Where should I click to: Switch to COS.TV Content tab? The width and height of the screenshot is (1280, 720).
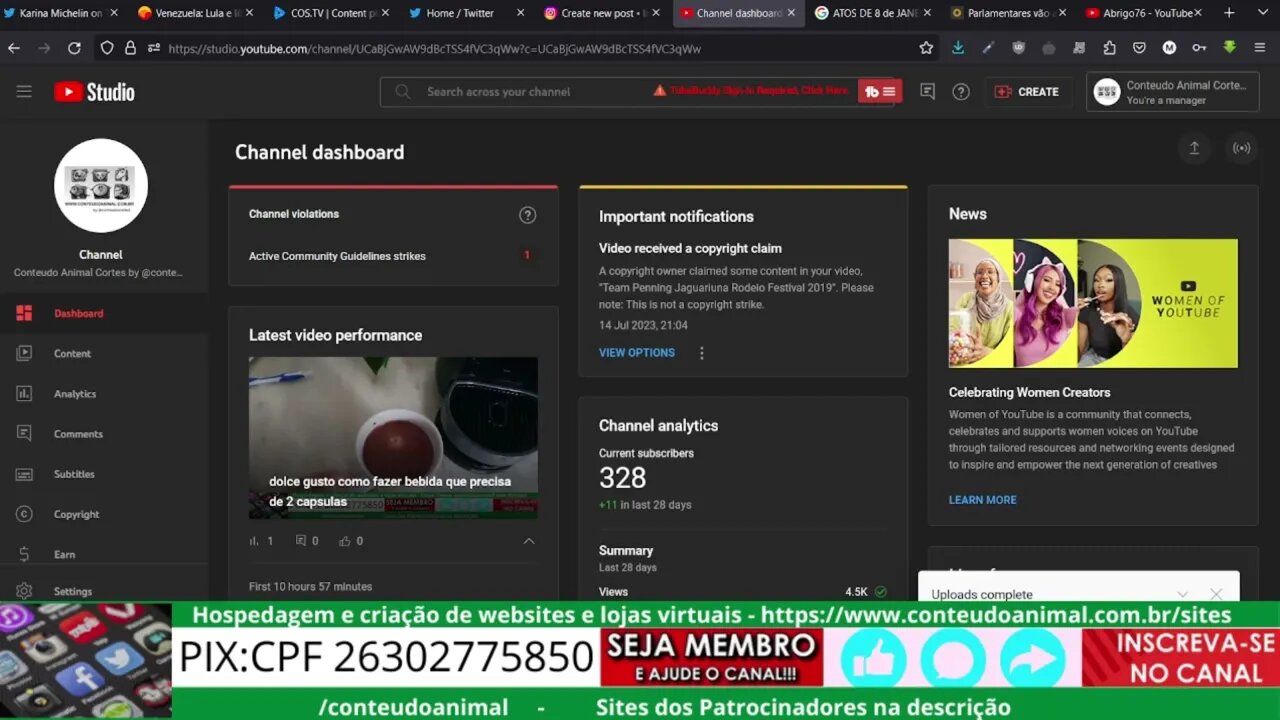(x=331, y=13)
